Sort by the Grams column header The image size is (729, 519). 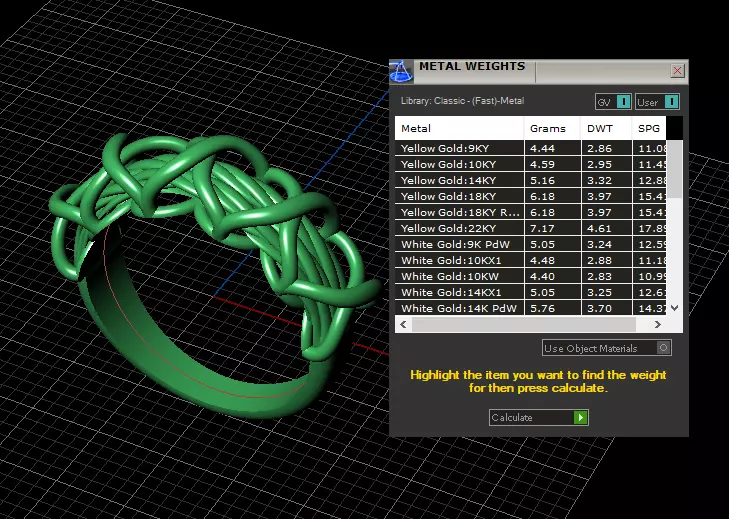pos(552,128)
